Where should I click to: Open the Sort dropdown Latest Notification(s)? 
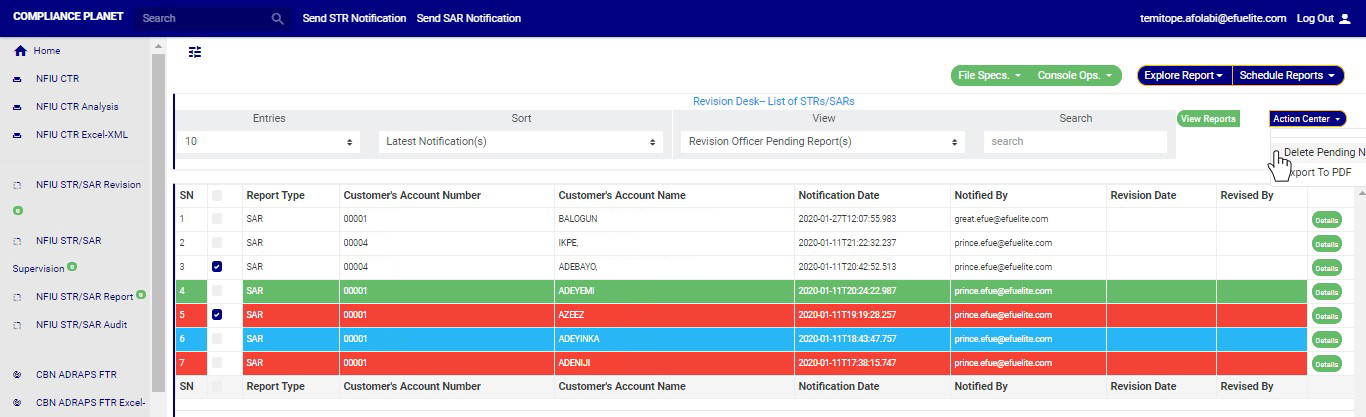521,142
